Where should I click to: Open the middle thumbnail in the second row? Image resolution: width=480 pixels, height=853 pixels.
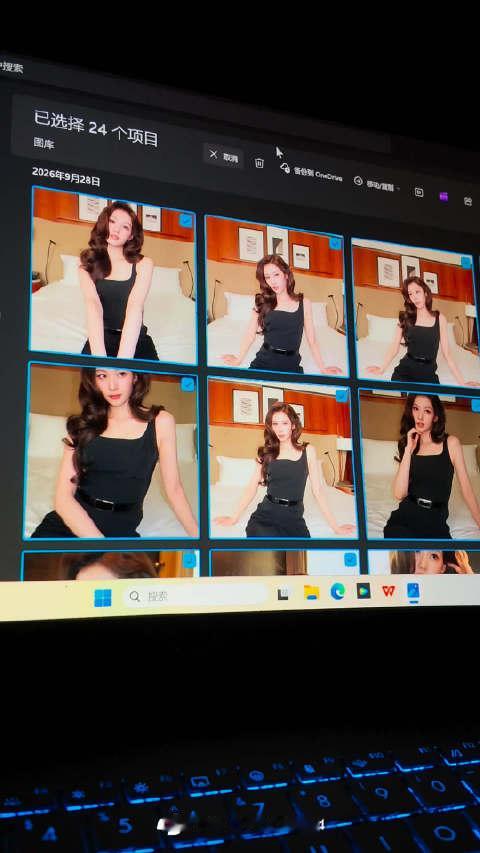tap(282, 458)
